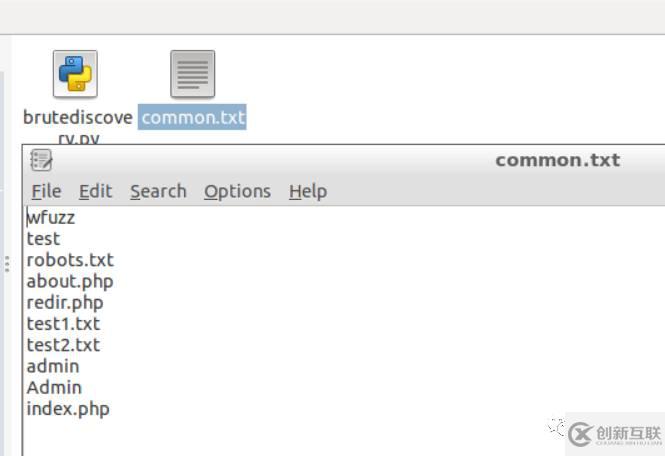Select the brutediscovery.py Python file icon

[75, 74]
